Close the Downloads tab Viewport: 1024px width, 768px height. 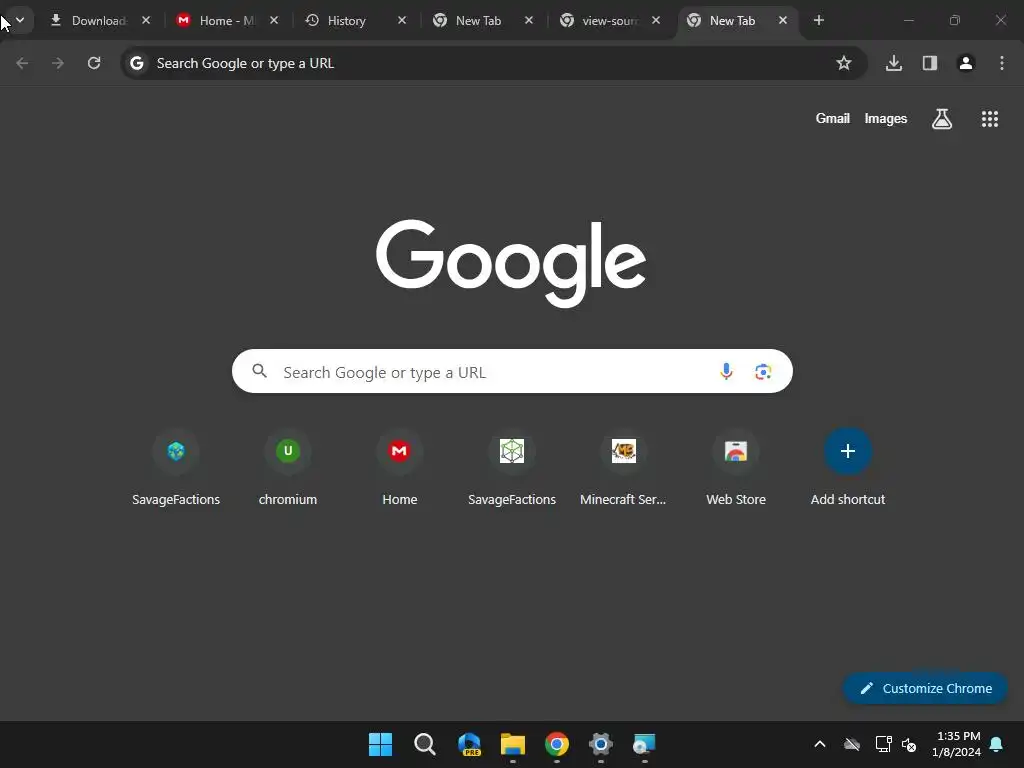(146, 20)
